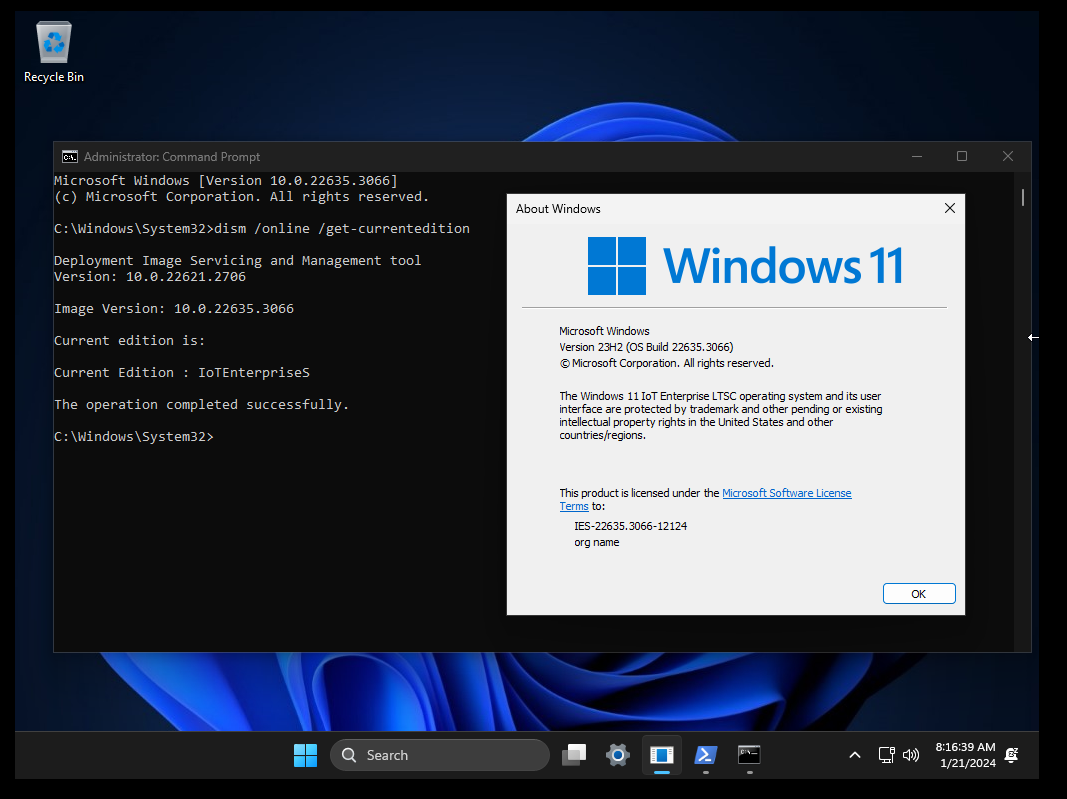Click 'The operation completed successfully.' text
The height and width of the screenshot is (799, 1067).
(201, 404)
